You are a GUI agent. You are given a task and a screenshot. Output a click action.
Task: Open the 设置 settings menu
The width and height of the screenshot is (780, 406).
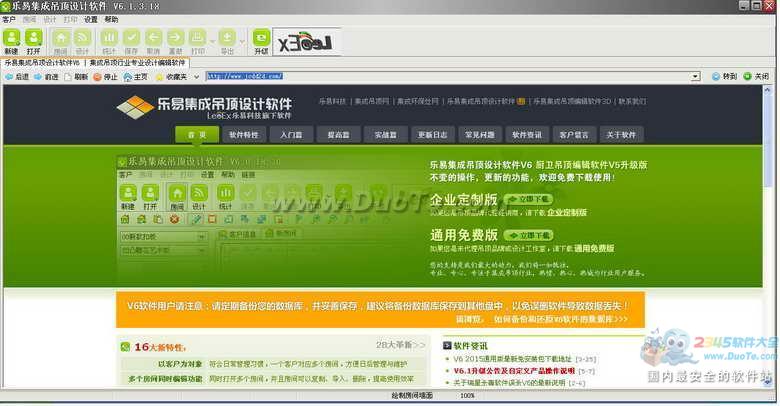tap(91, 19)
